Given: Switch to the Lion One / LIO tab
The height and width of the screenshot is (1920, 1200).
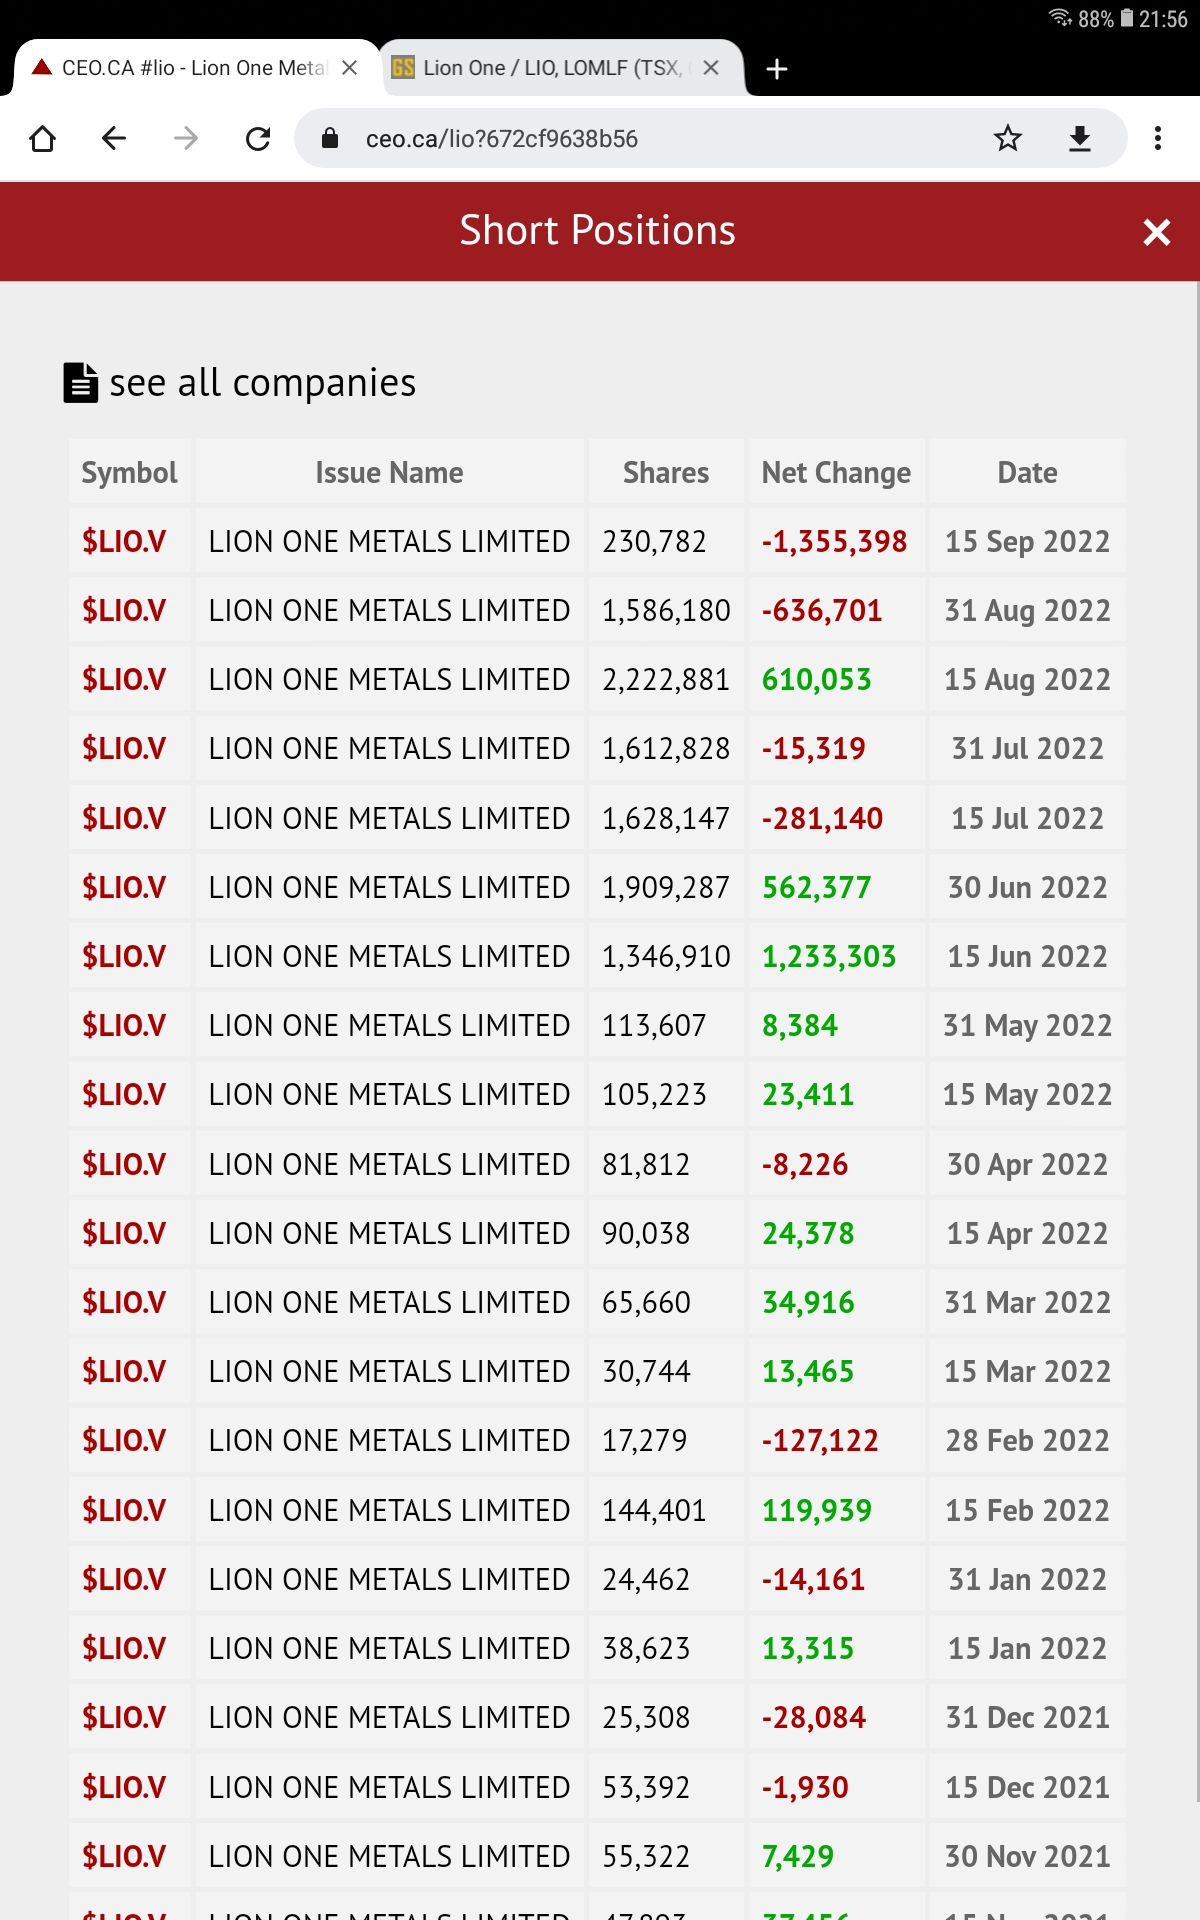Looking at the screenshot, I should [550, 68].
